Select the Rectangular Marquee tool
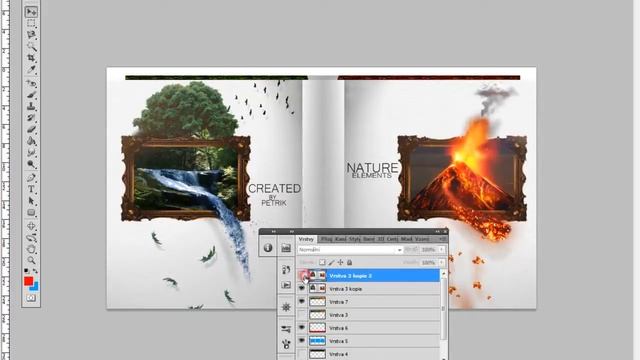This screenshot has width=640, height=360. point(31,24)
